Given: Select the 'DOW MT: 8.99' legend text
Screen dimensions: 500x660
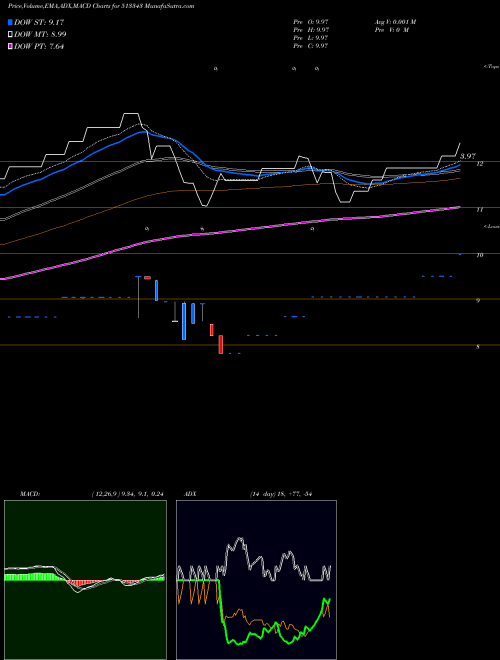Looking at the screenshot, I should (40, 35).
